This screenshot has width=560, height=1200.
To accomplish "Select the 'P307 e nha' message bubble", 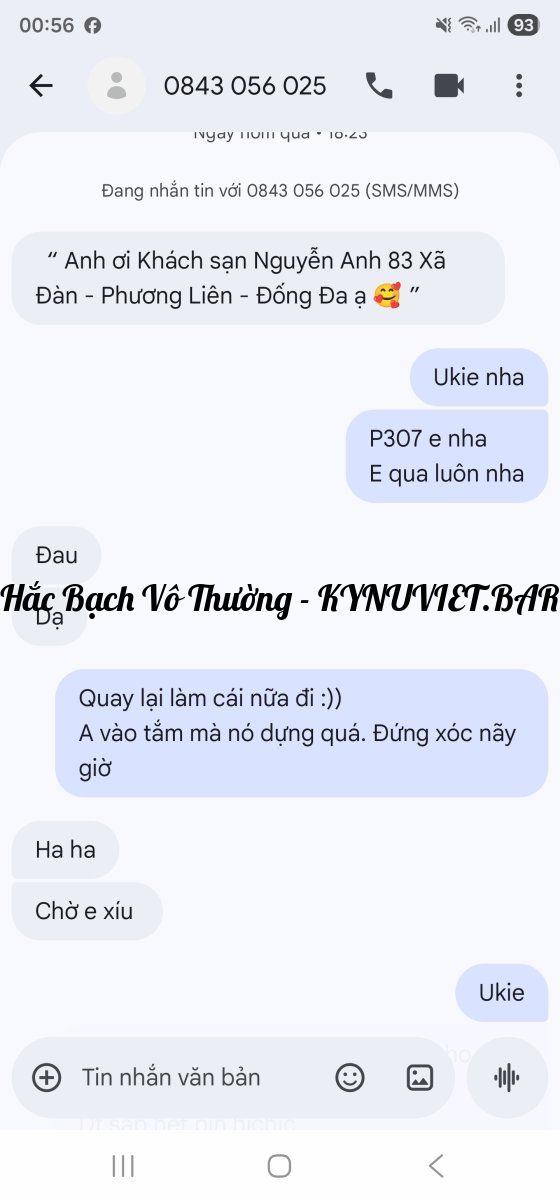I will [x=447, y=456].
